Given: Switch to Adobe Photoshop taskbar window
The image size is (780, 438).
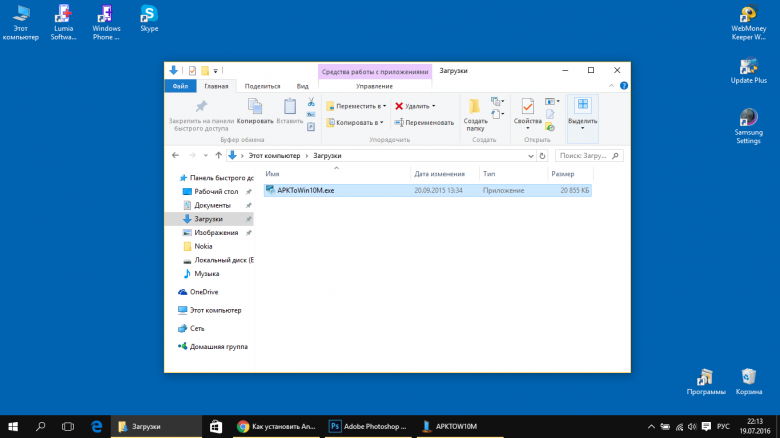Looking at the screenshot, I should [368, 427].
